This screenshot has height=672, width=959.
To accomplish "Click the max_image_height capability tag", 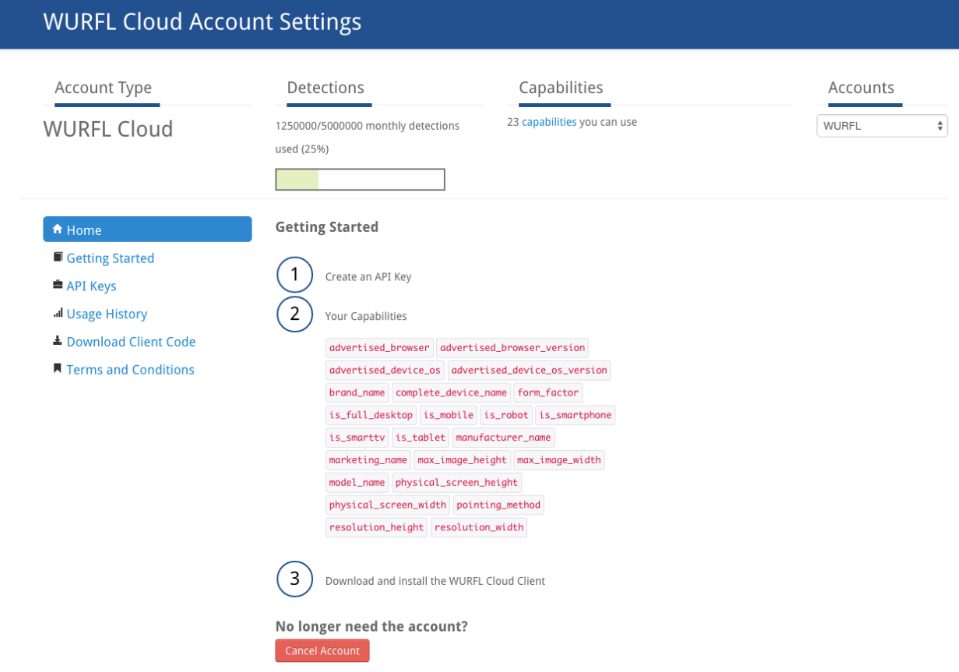I will pyautogui.click(x=462, y=460).
